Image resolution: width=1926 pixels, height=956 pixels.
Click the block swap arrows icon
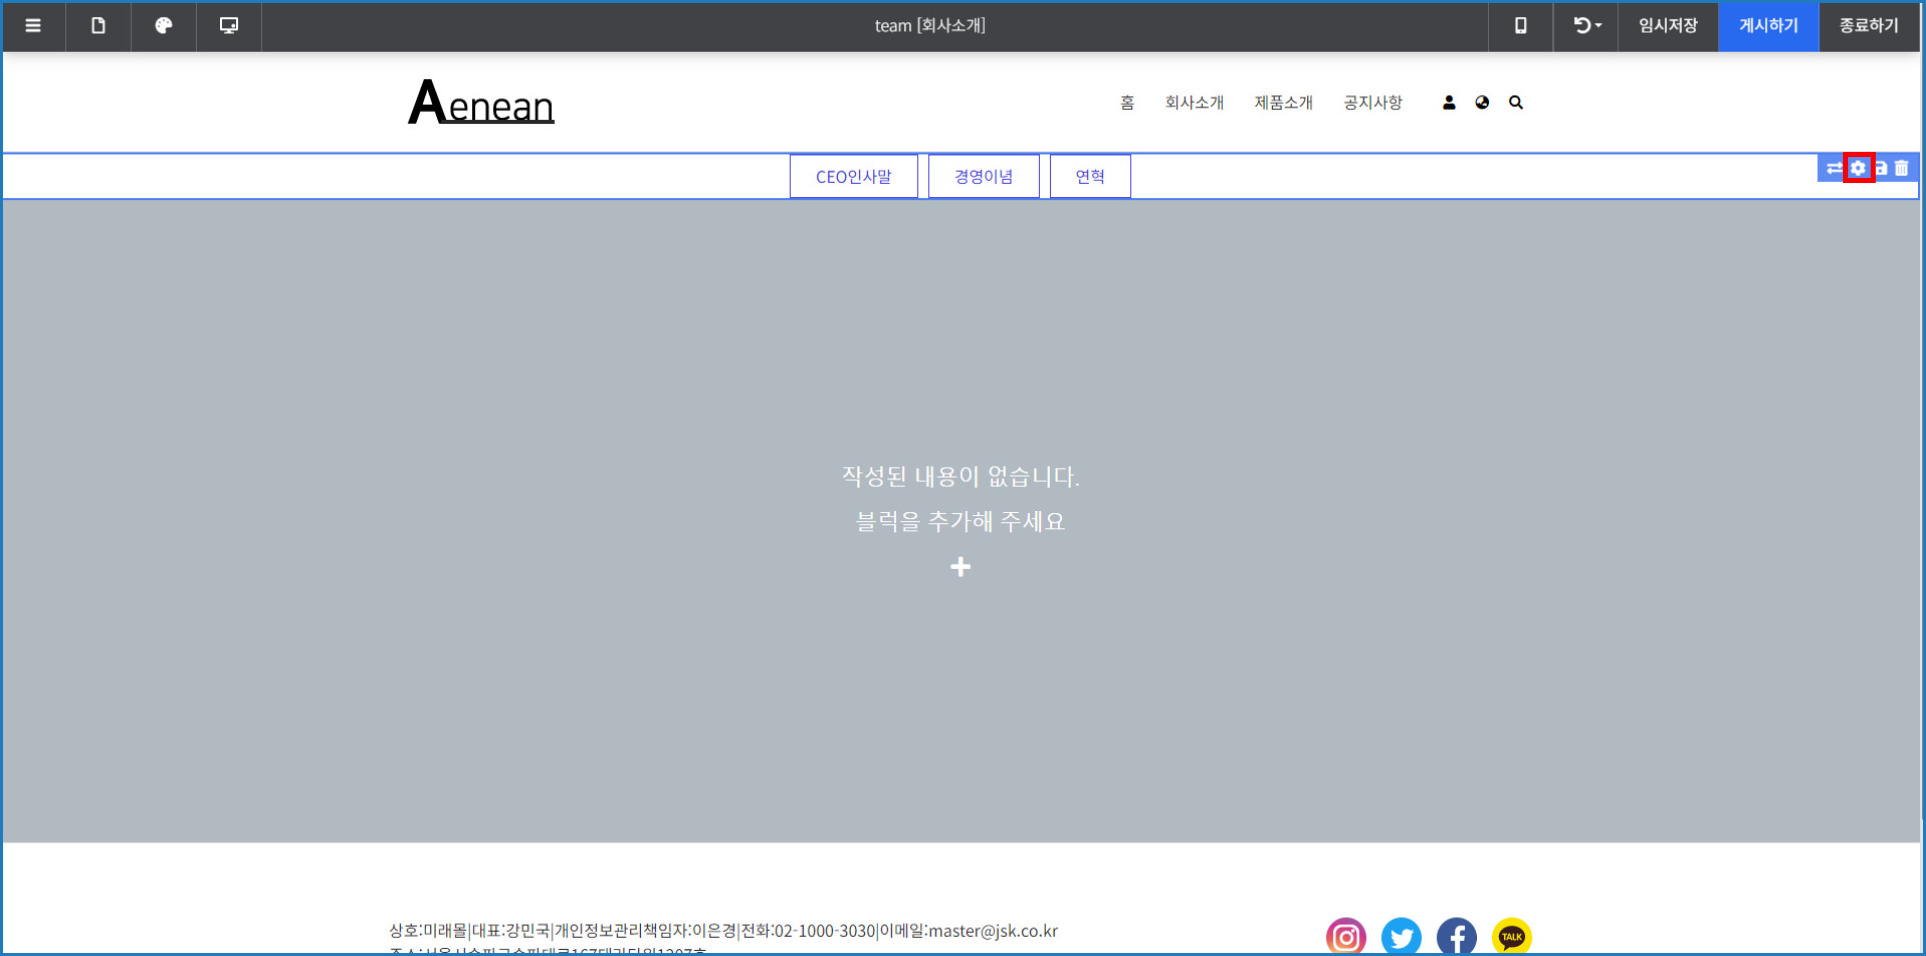[1833, 168]
